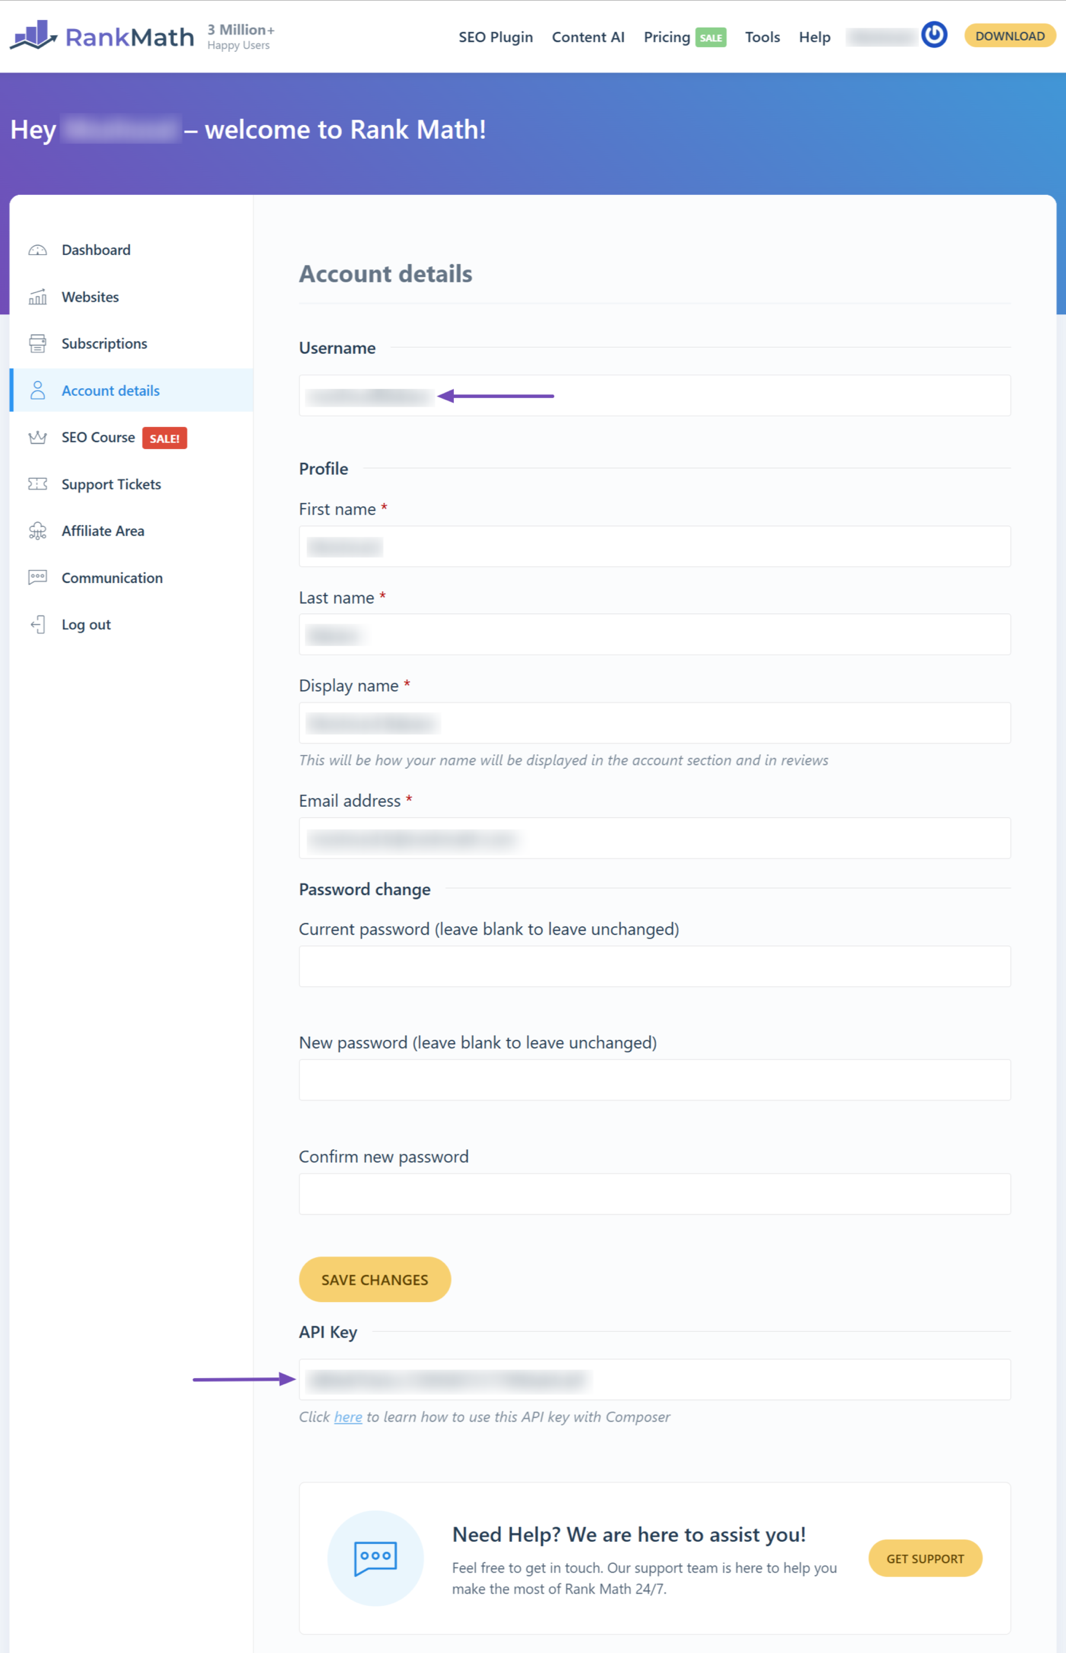
Task: Select Account details in sidebar
Action: tap(131, 390)
